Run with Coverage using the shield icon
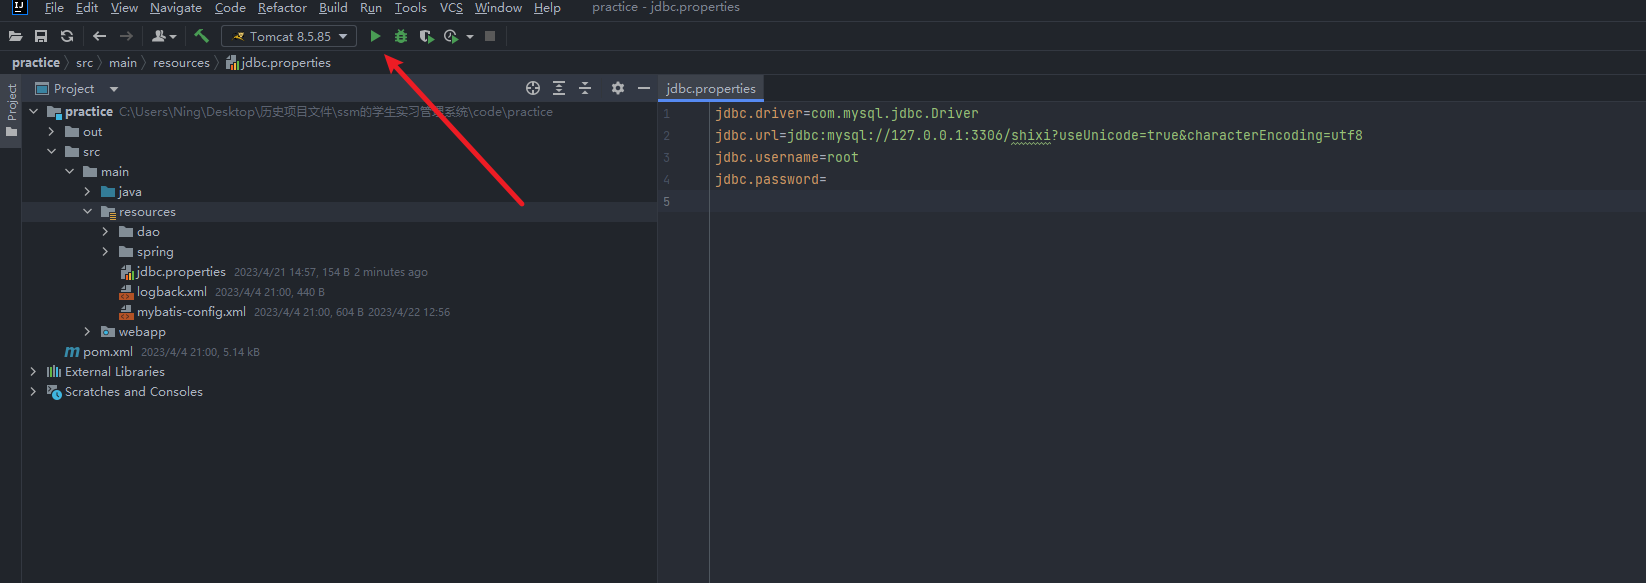The width and height of the screenshot is (1646, 583). point(426,36)
